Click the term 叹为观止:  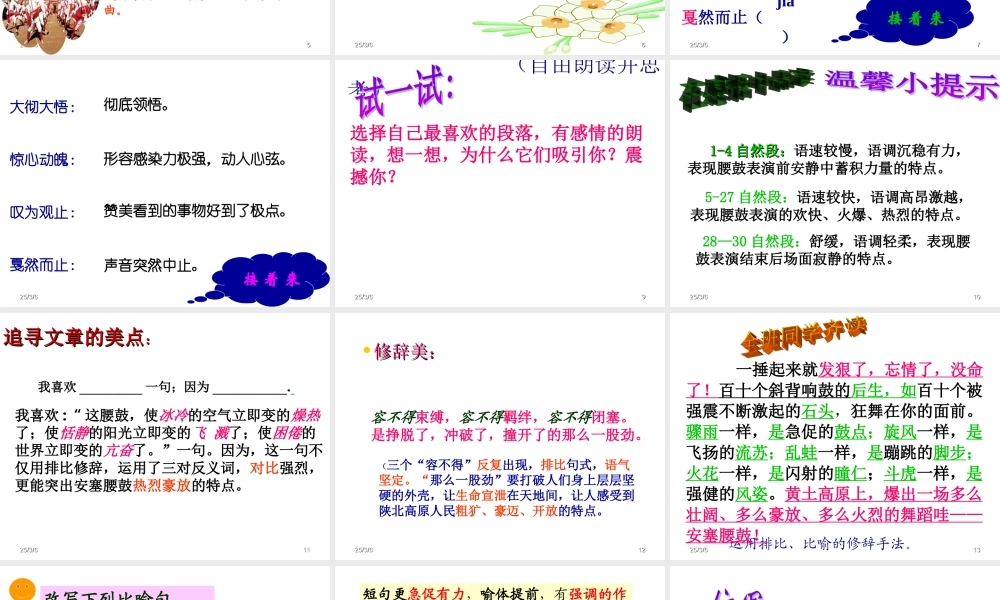42,212
